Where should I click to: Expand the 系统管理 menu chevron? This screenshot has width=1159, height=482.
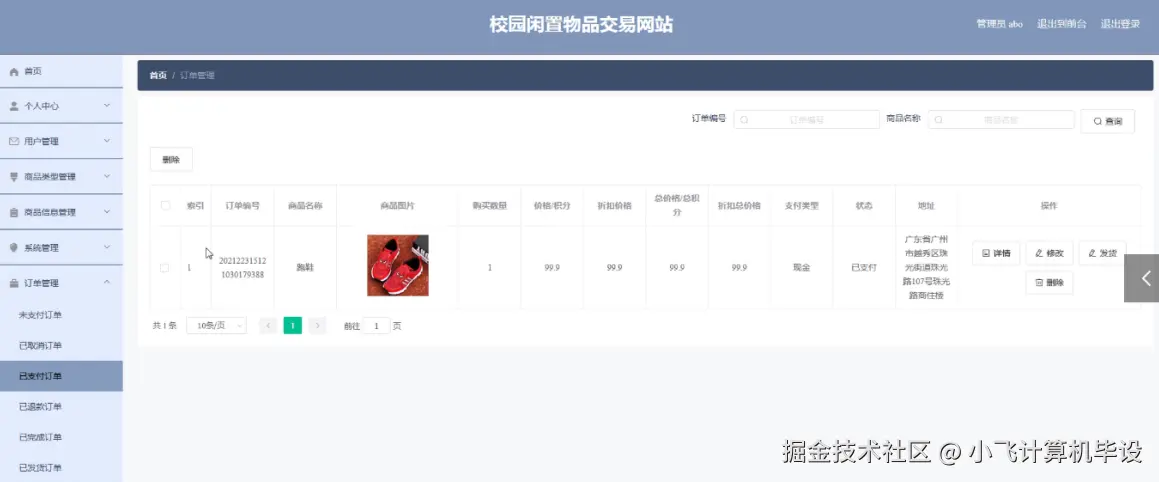pos(107,248)
